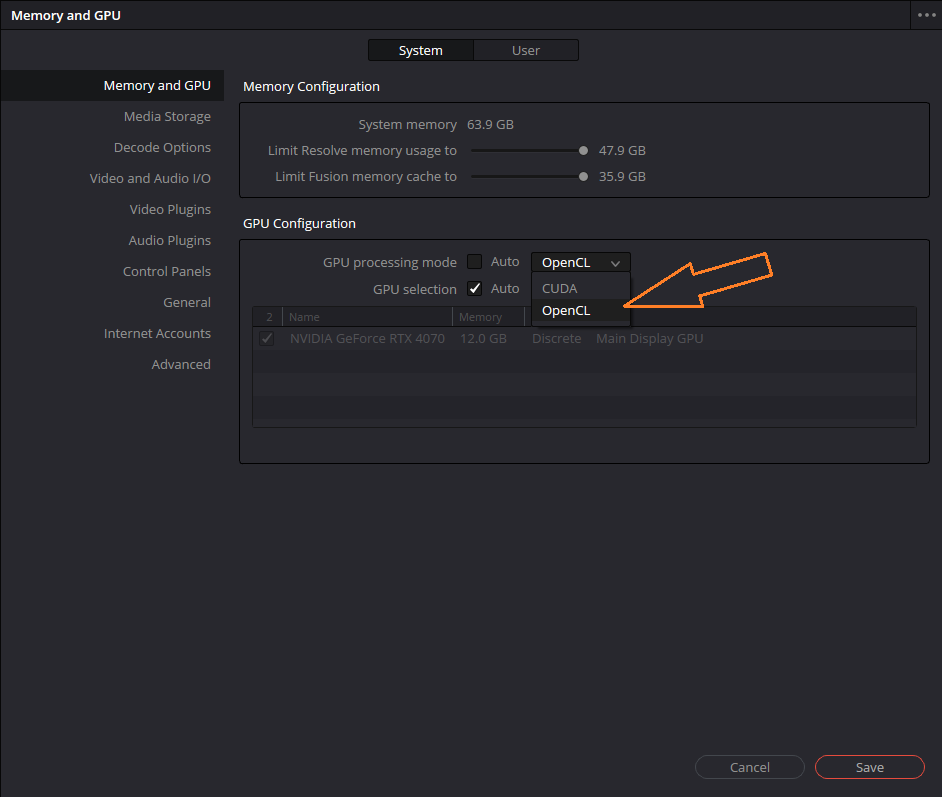Click the Main Display GPU cell
942x797 pixels.
(x=649, y=339)
